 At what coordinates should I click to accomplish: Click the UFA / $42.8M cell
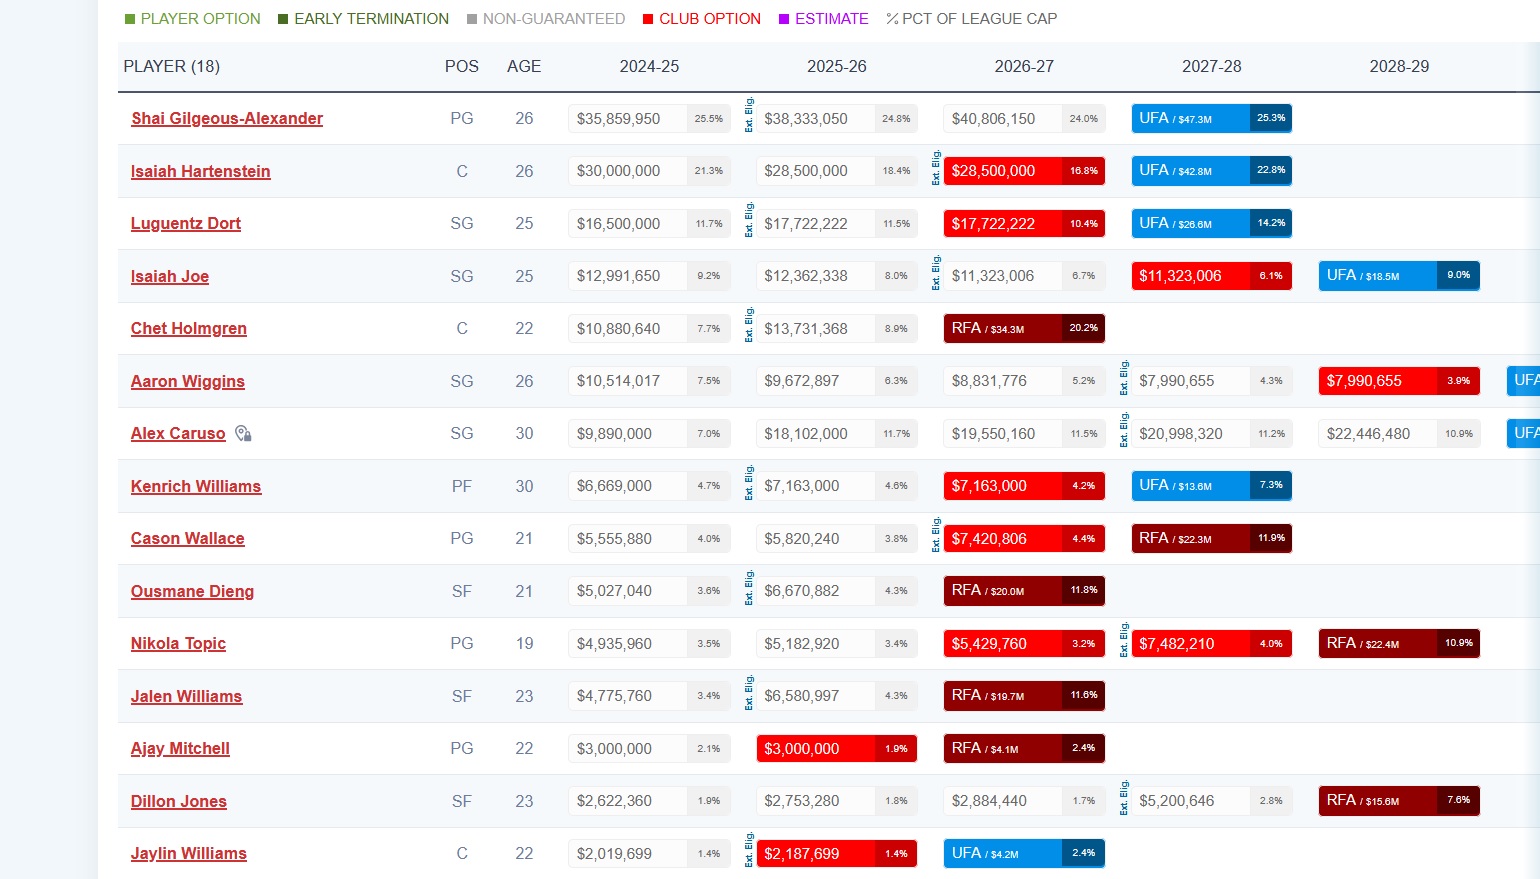tap(1212, 171)
